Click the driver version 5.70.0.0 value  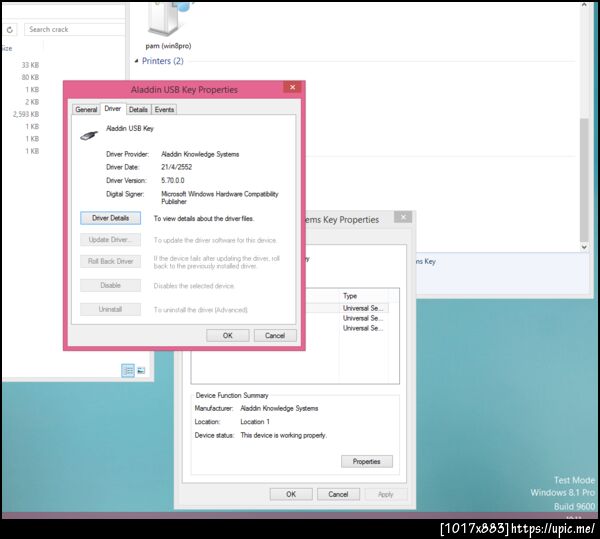[x=173, y=180]
